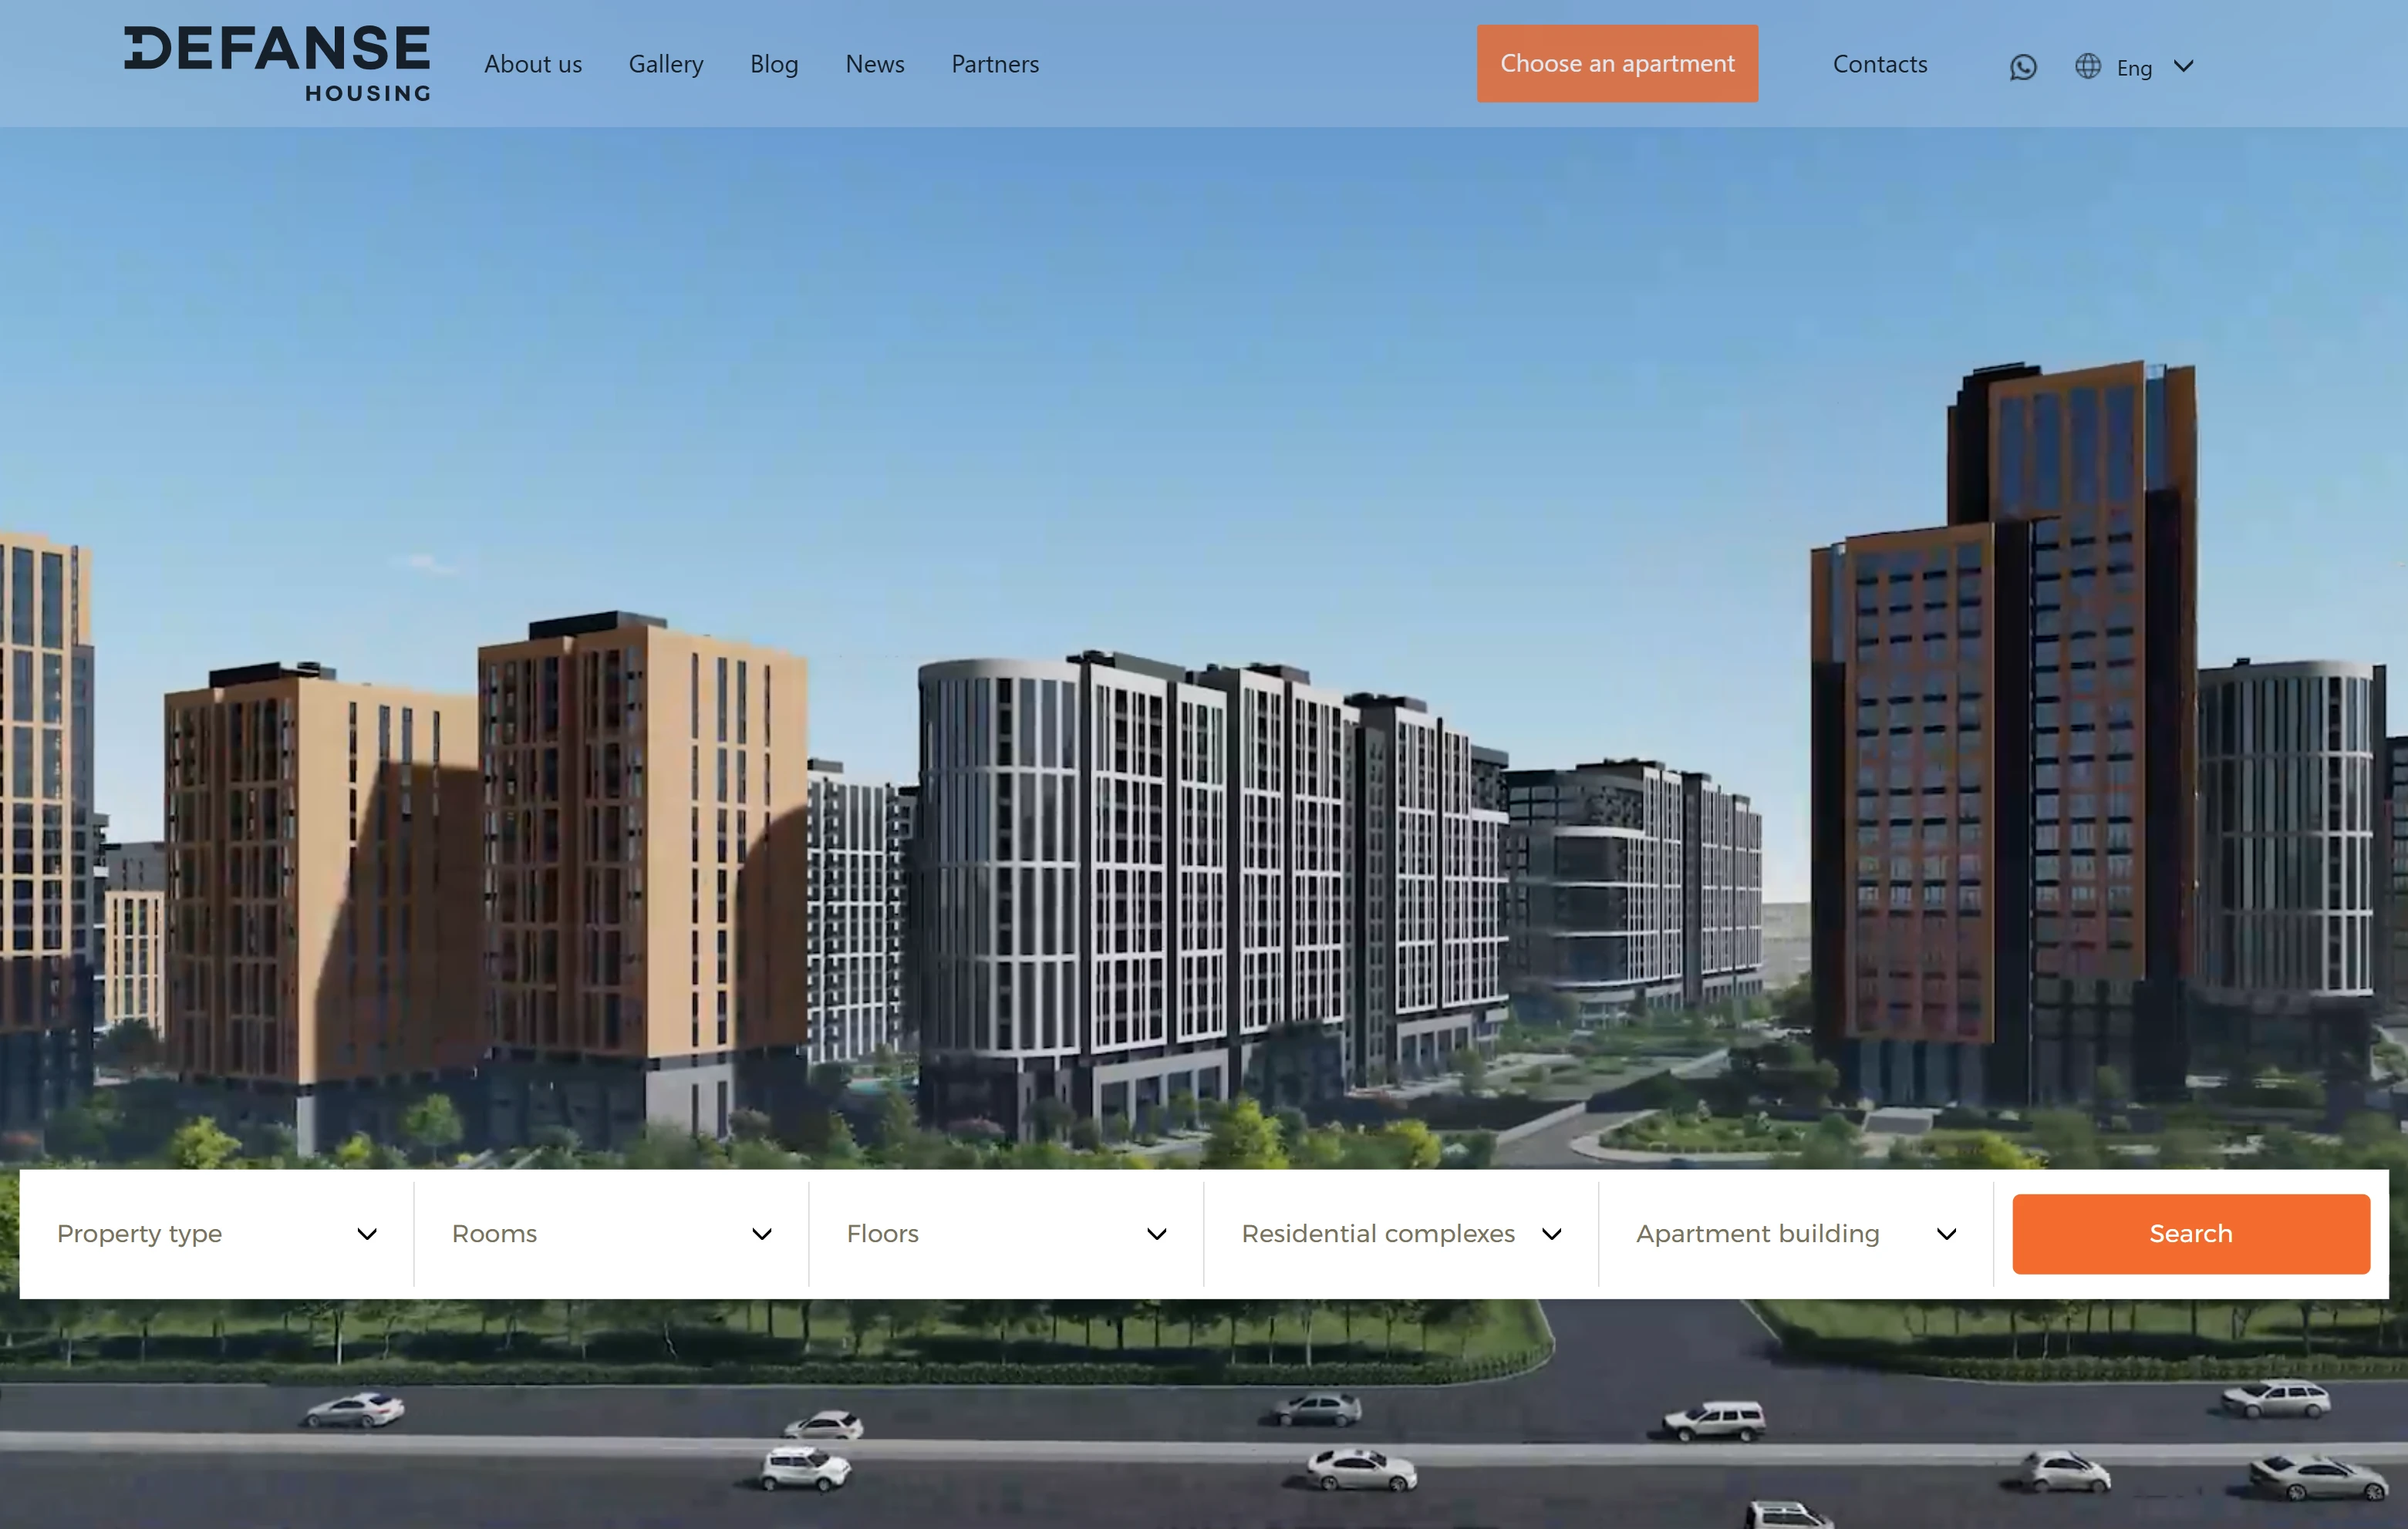The width and height of the screenshot is (2408, 1529).
Task: Click the chevron next to Eng
Action: (2184, 66)
